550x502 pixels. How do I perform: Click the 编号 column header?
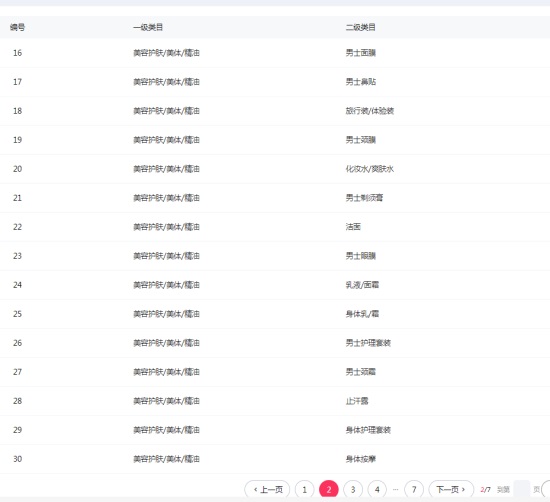[17, 27]
